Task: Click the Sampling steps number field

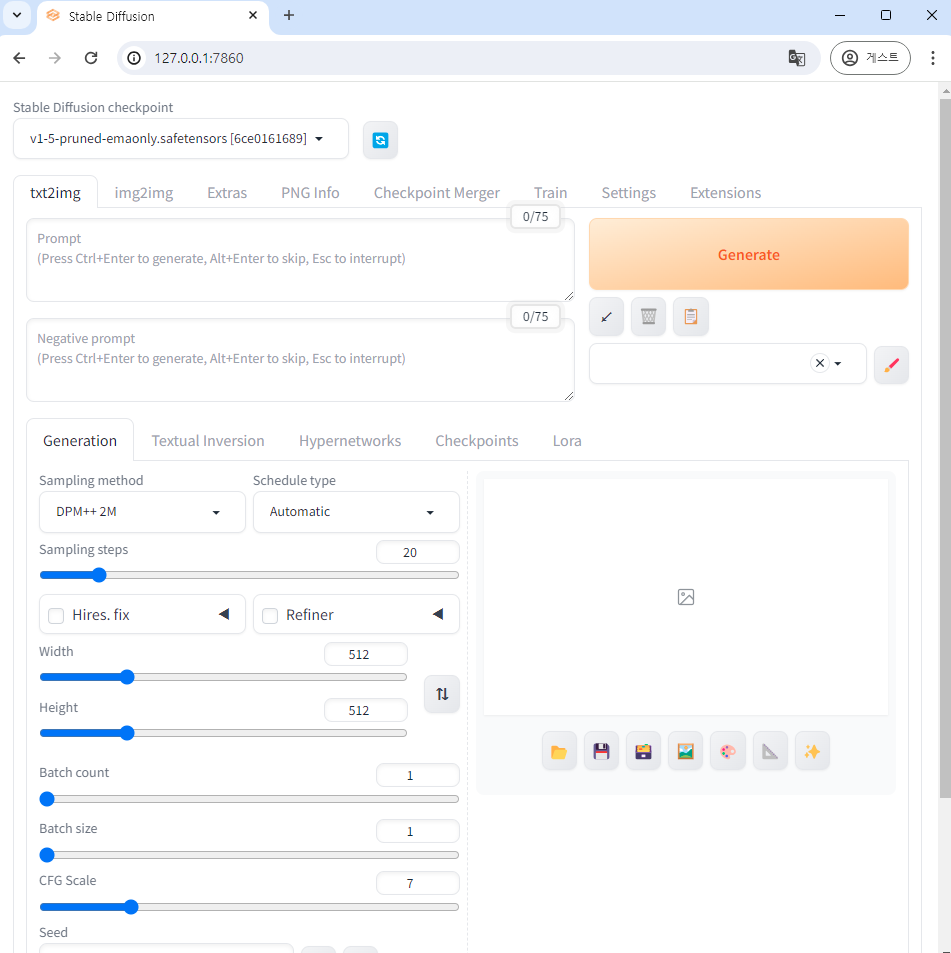Action: click(x=417, y=552)
